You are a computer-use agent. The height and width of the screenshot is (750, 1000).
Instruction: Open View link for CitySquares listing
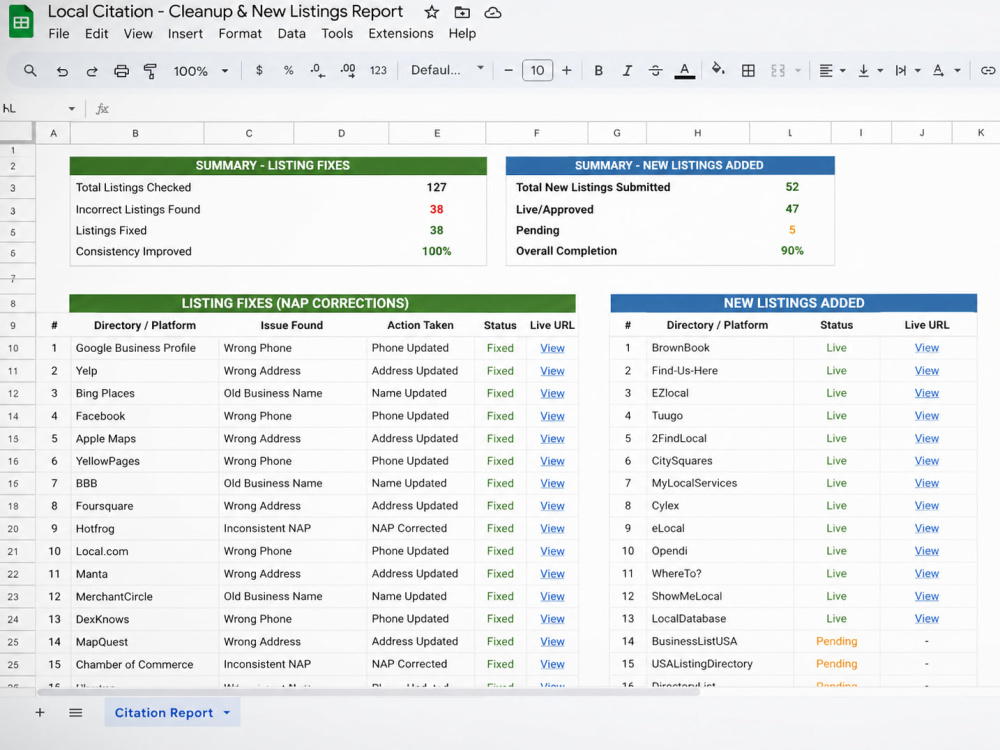click(927, 460)
